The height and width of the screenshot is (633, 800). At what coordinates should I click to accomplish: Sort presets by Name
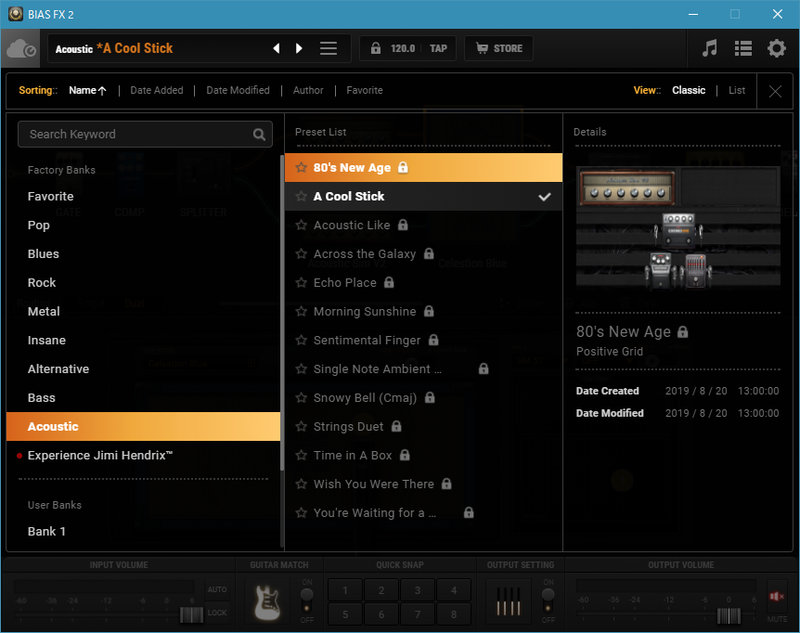coord(88,90)
